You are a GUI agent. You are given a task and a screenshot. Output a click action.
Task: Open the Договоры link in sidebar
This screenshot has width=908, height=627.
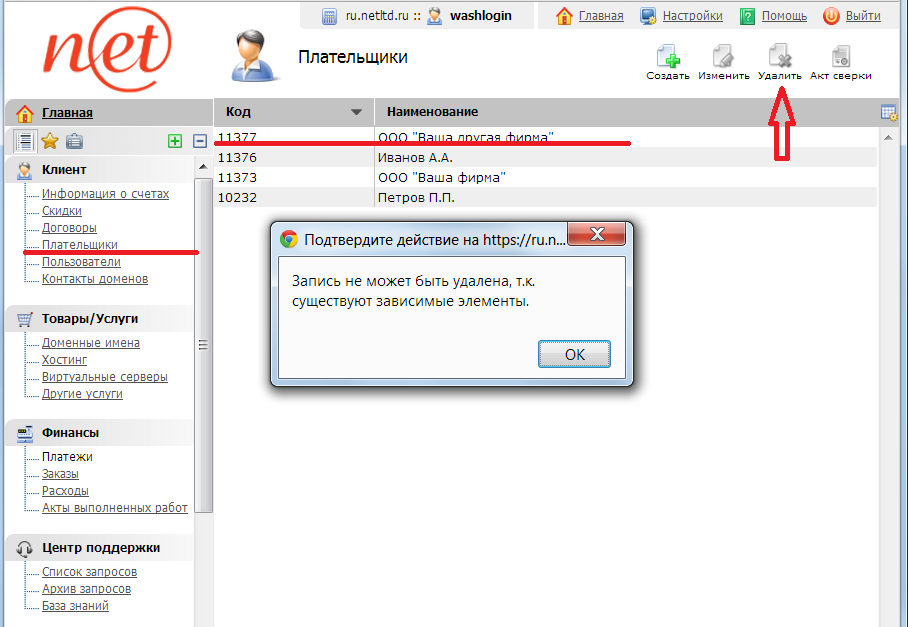pos(69,228)
